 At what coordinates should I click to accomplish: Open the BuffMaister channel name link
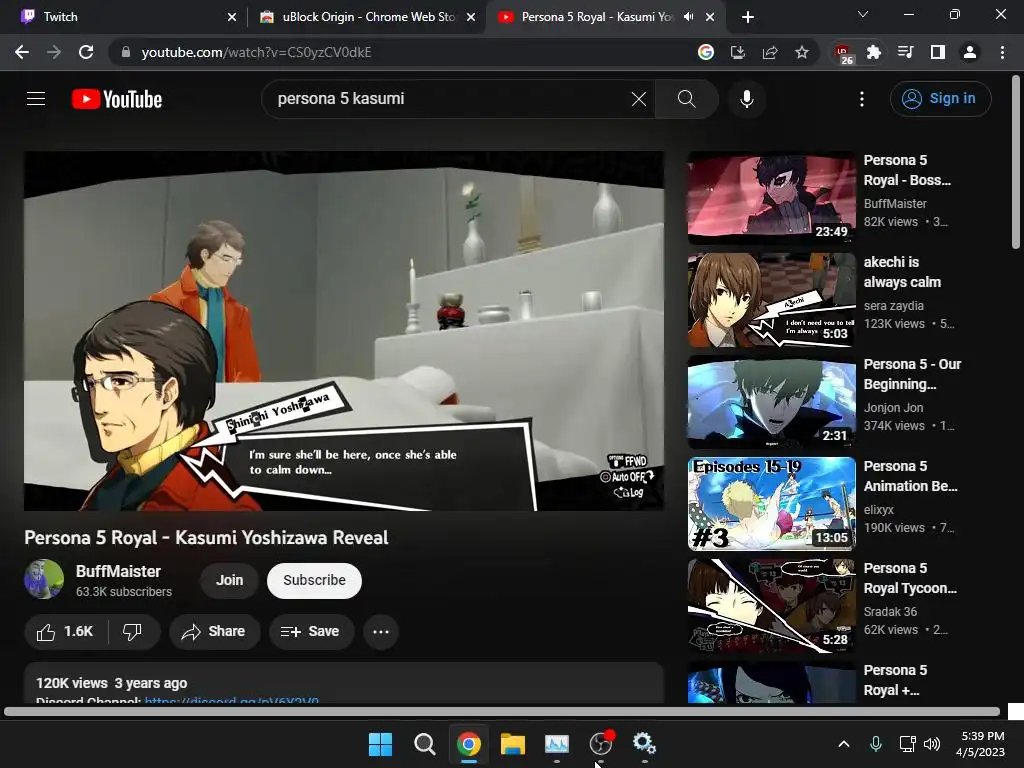[x=118, y=571]
